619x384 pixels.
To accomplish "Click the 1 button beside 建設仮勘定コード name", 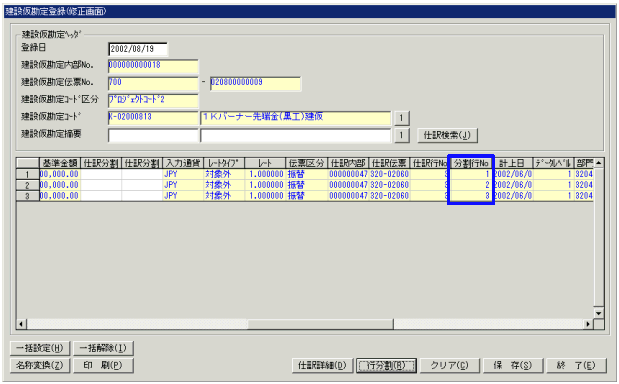I will pos(401,118).
